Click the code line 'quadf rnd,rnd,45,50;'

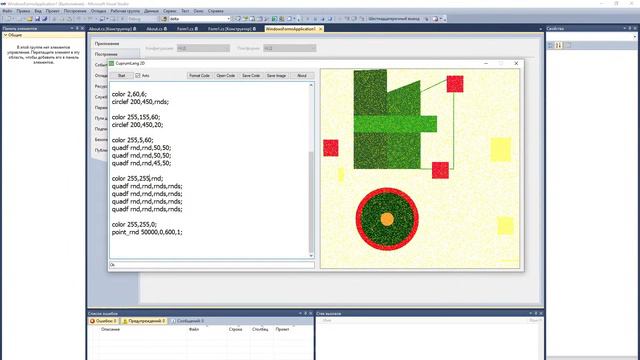tap(141, 163)
